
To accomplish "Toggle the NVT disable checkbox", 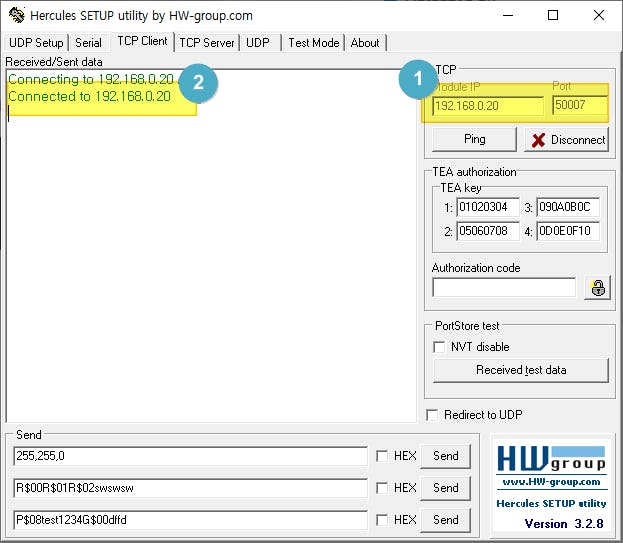I will click(439, 347).
